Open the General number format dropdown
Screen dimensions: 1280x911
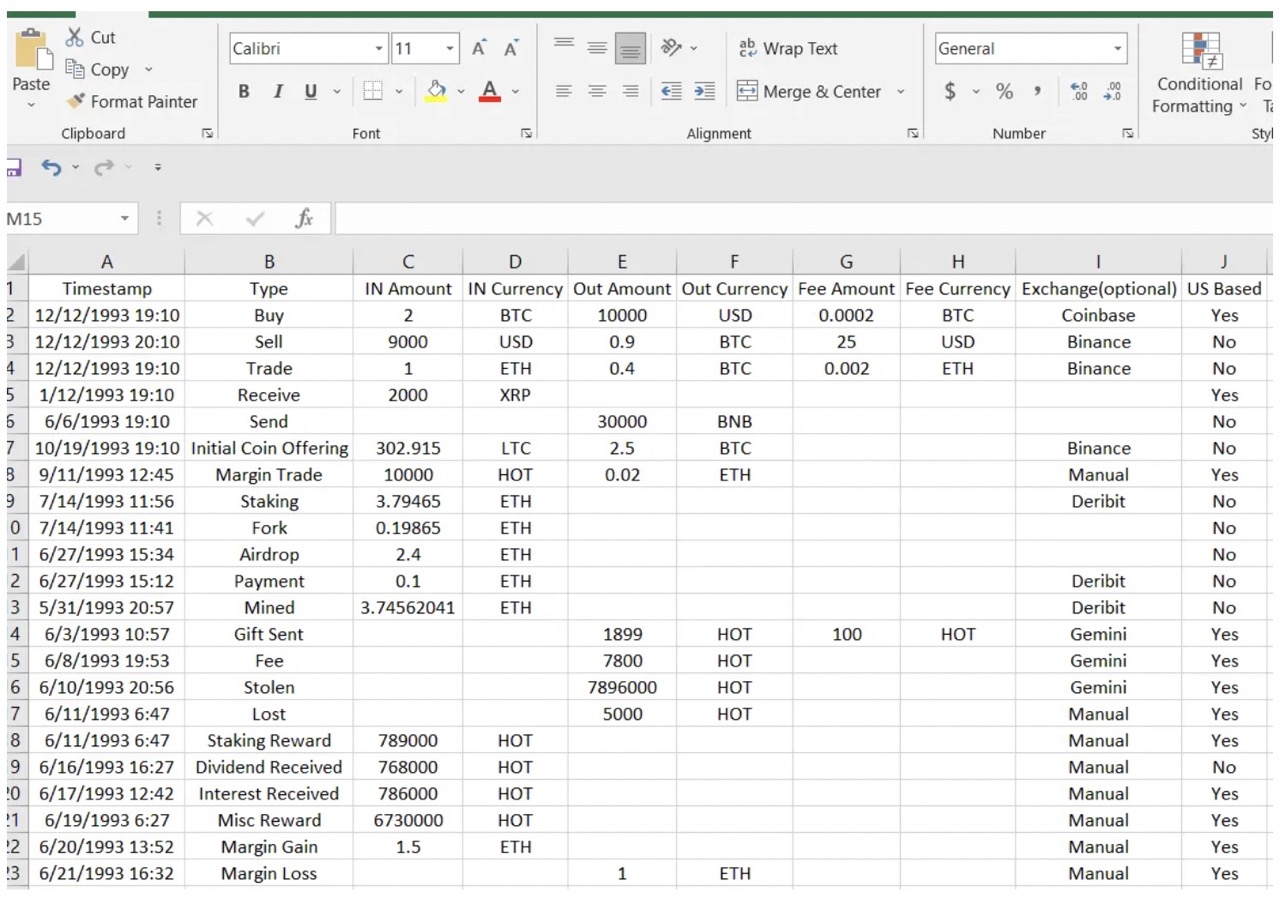tap(1118, 48)
